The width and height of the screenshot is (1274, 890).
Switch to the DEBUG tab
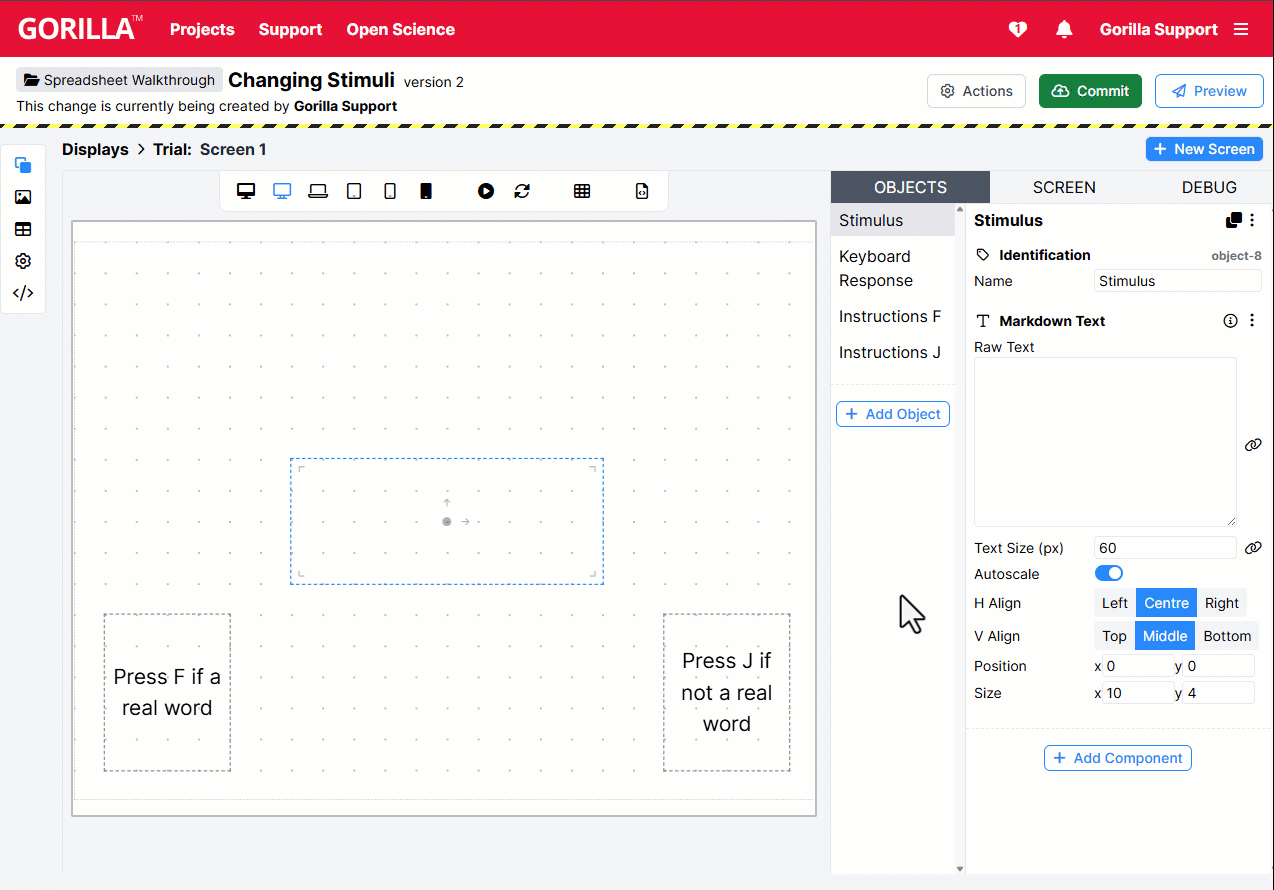(1209, 186)
